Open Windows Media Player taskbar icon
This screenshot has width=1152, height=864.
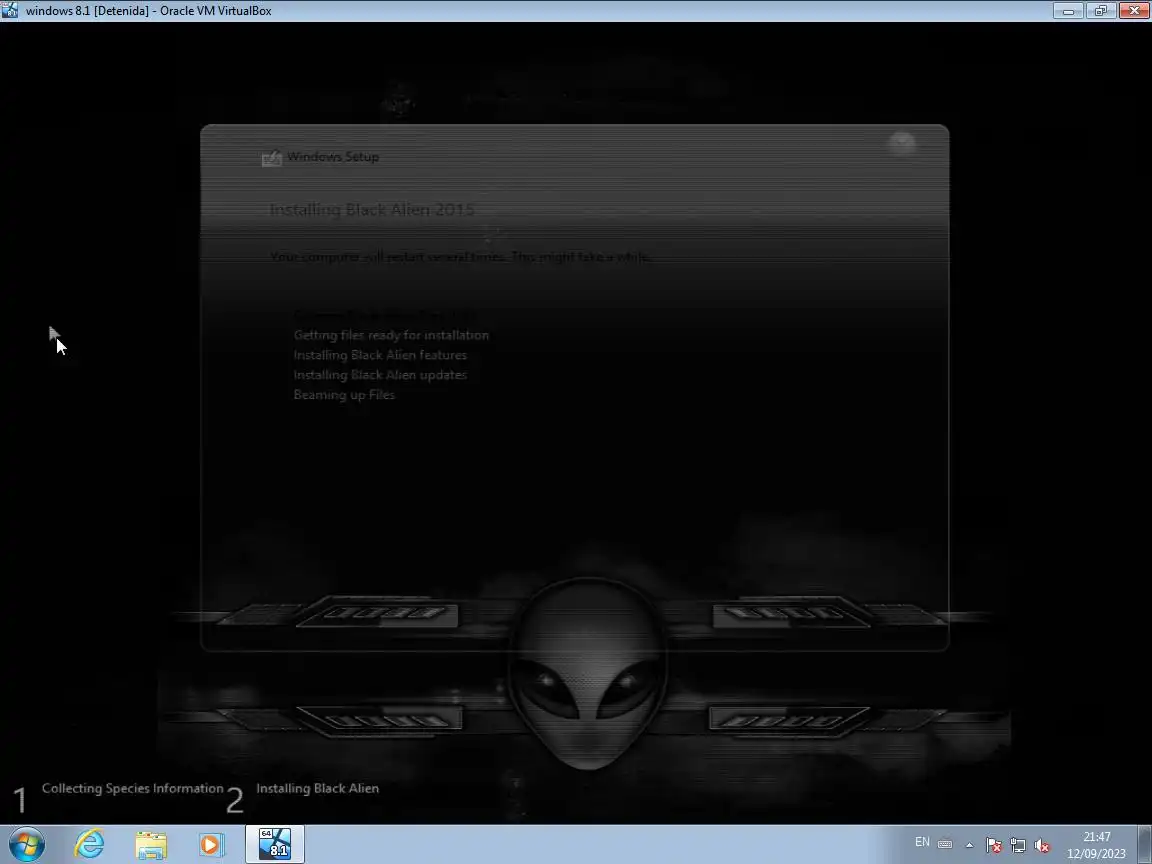pyautogui.click(x=210, y=845)
